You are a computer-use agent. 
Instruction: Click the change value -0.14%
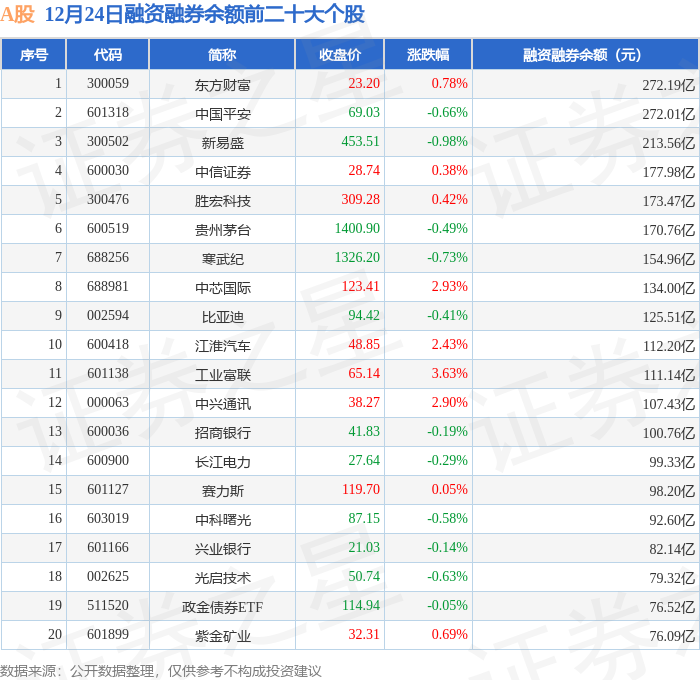(447, 548)
